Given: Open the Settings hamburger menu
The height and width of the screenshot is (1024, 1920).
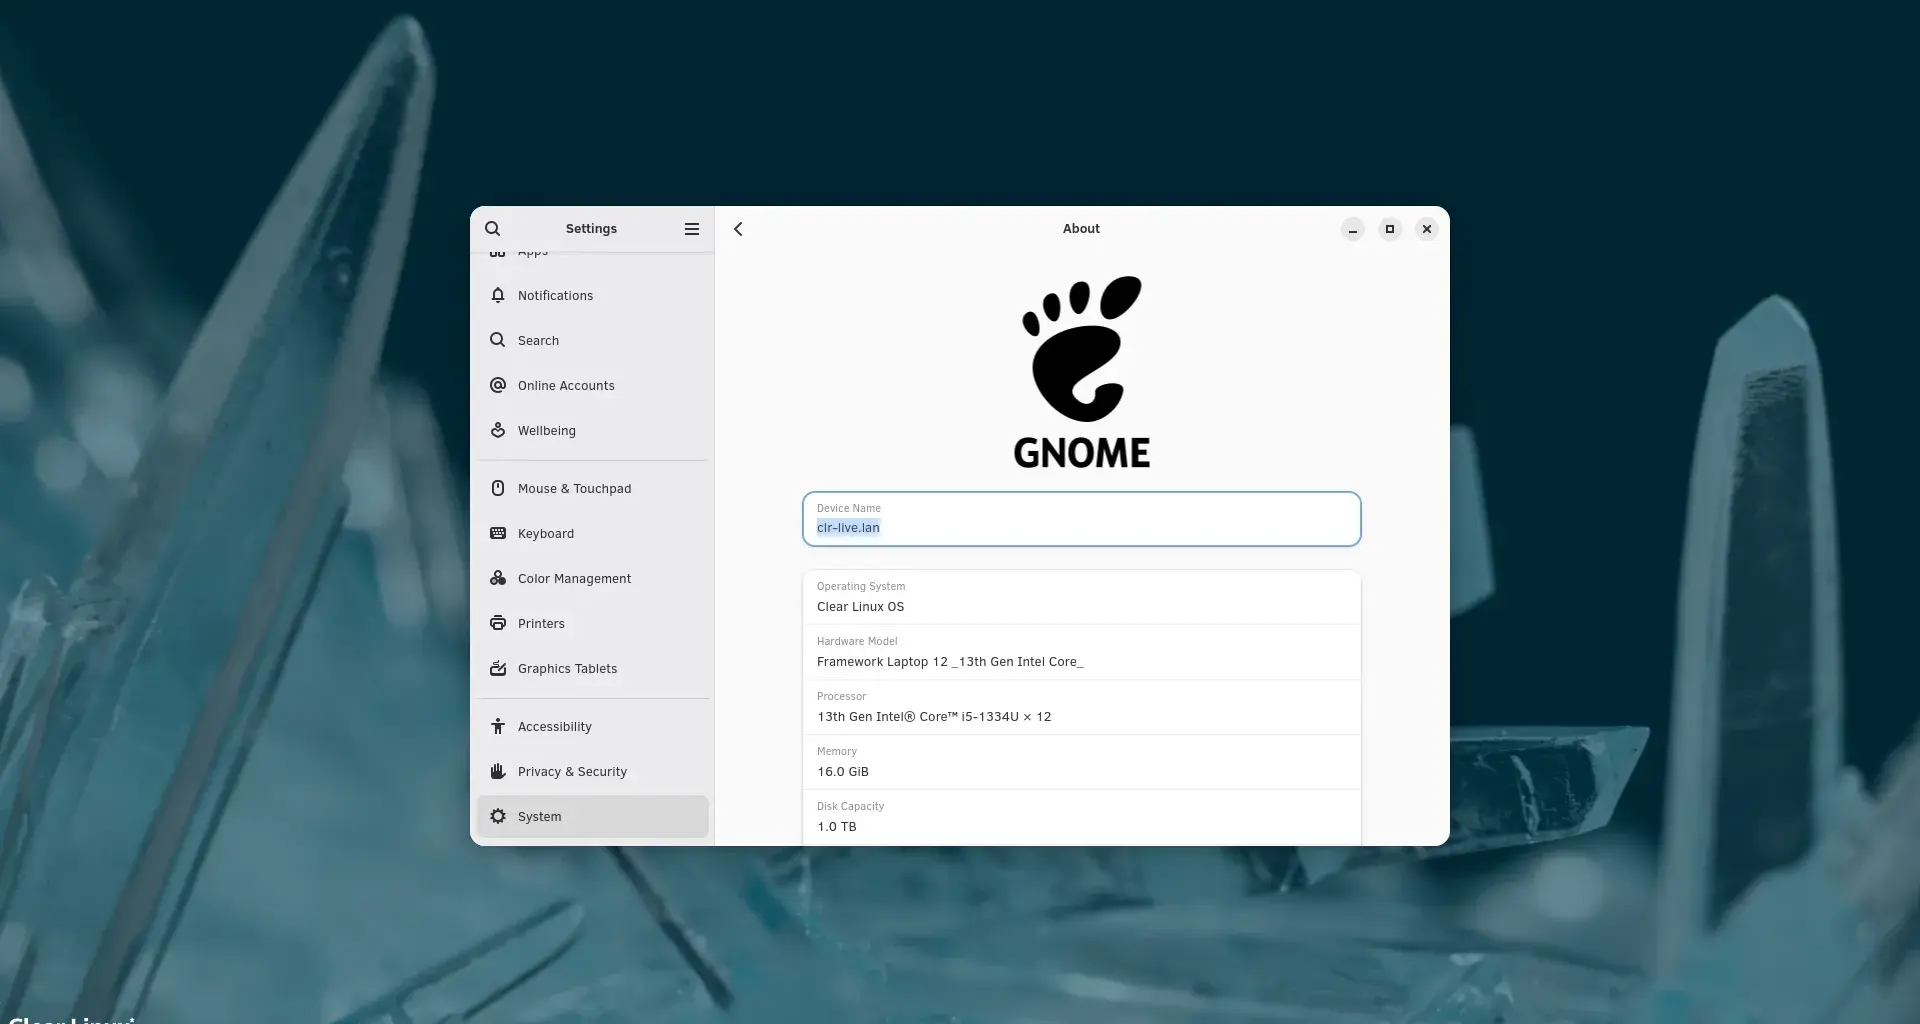Looking at the screenshot, I should [x=691, y=229].
